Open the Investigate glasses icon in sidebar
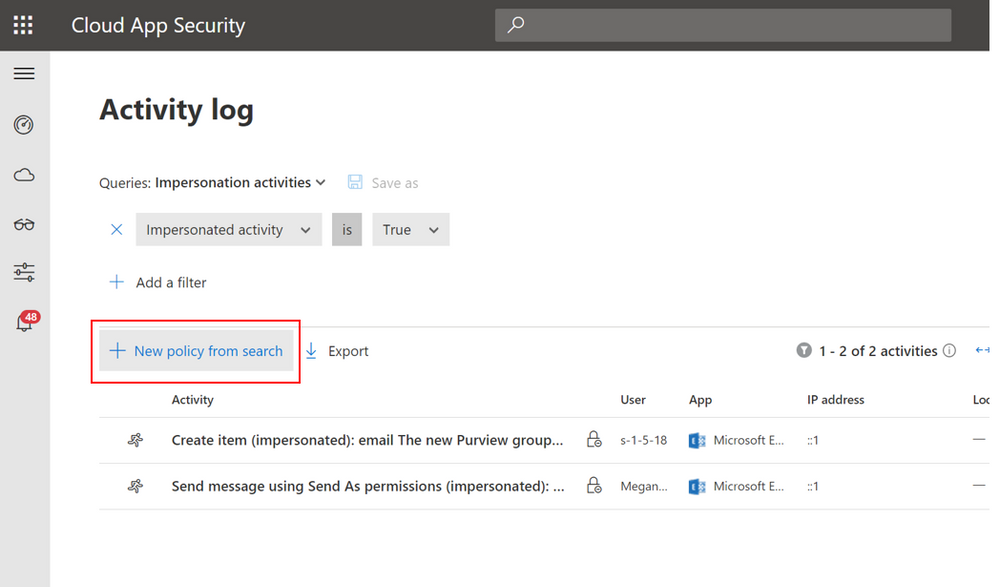Screen dimensions: 999x587 point(24,224)
